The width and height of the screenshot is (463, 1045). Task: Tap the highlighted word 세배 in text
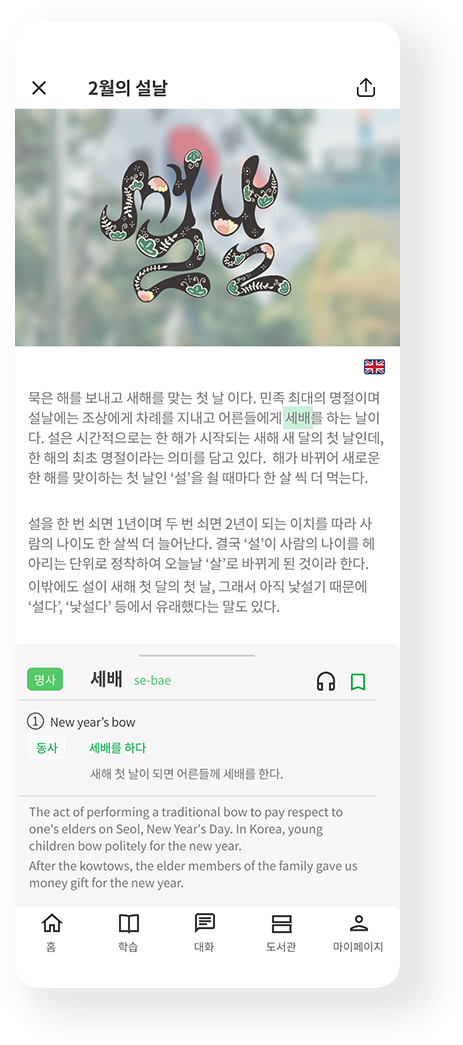coord(298,418)
